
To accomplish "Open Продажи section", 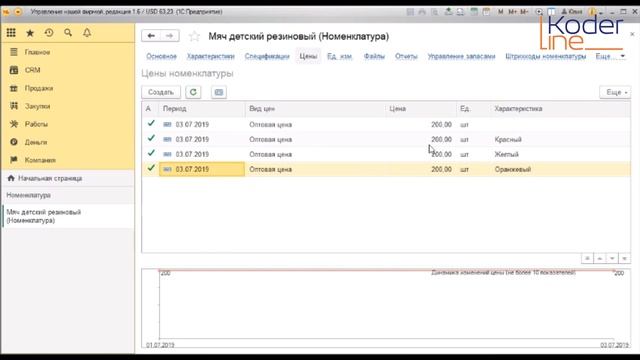I will (x=39, y=88).
